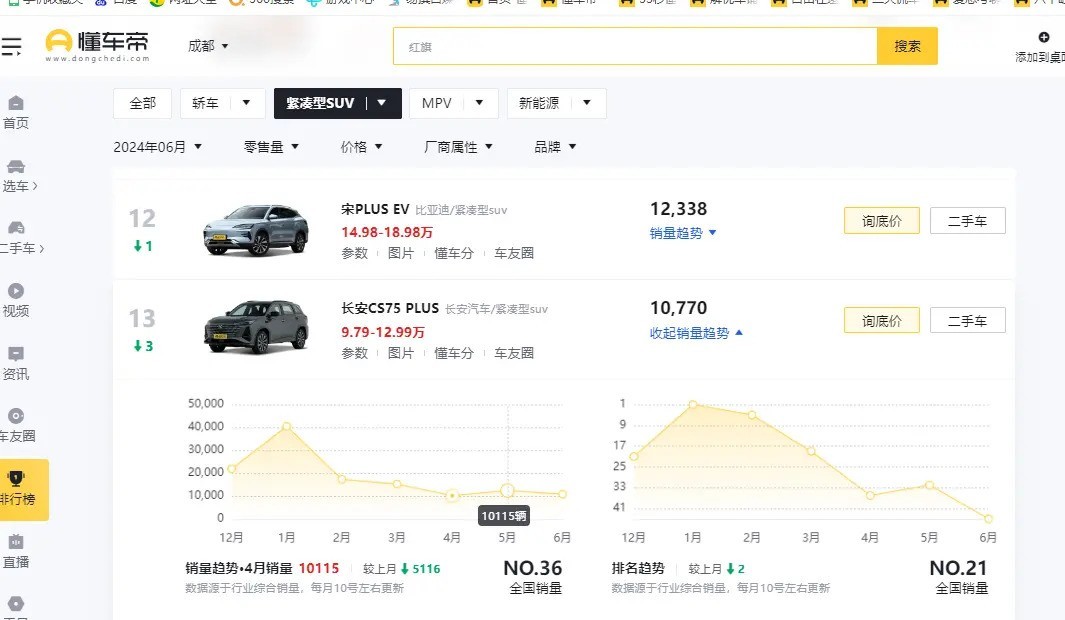Click 询底价 for 宋PLUS EV
This screenshot has width=1065, height=620.
[x=882, y=221]
